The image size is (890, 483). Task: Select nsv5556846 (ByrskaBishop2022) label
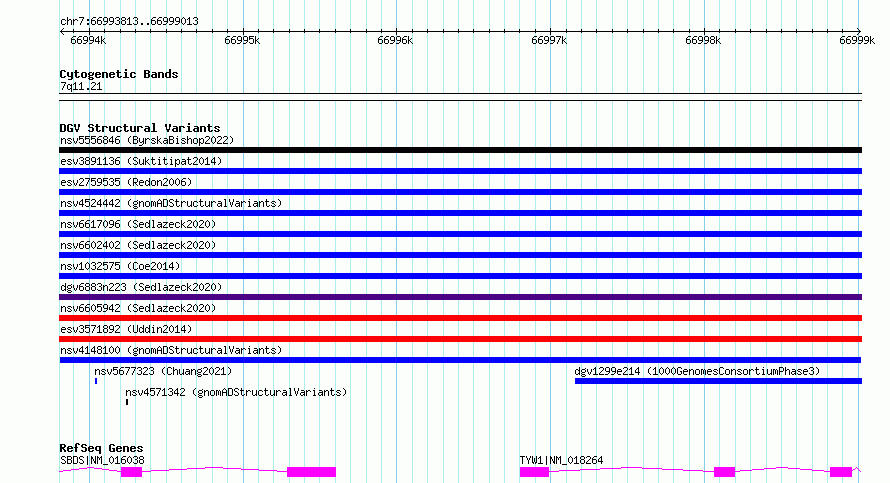click(x=147, y=140)
